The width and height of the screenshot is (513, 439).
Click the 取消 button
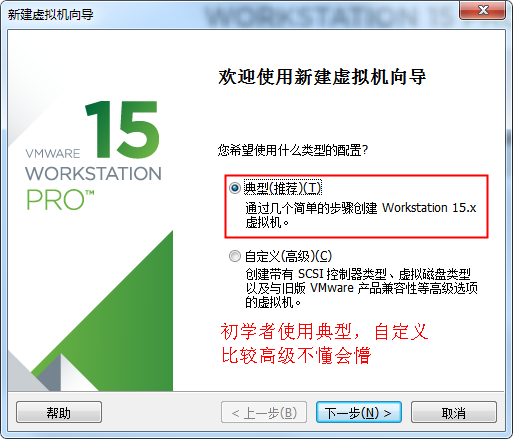coord(454,413)
